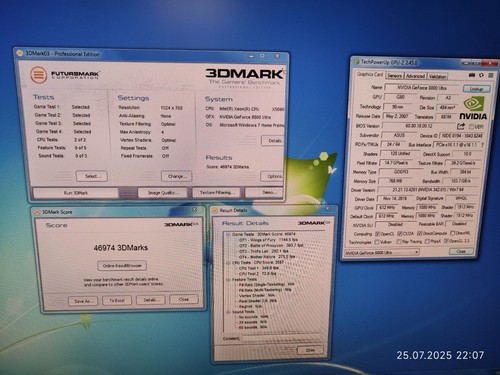Click the BIOS Version field

coord(419,126)
